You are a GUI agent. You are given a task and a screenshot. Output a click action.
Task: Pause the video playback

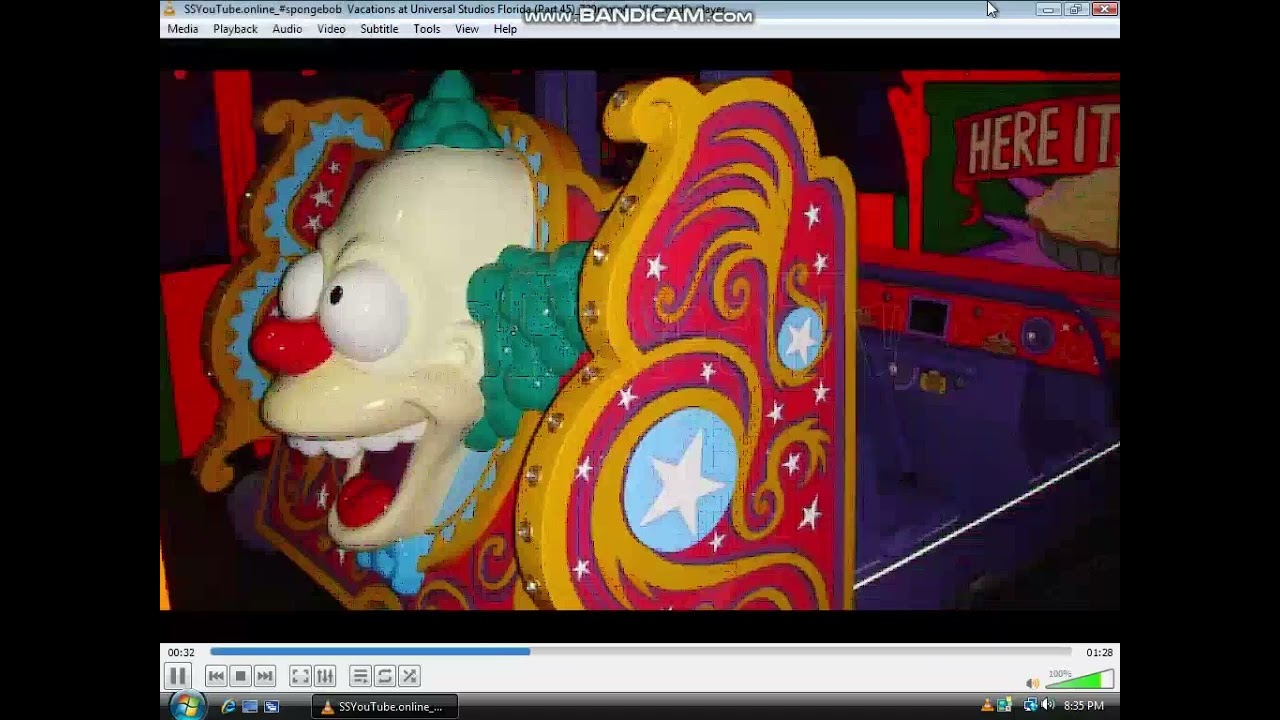click(177, 676)
